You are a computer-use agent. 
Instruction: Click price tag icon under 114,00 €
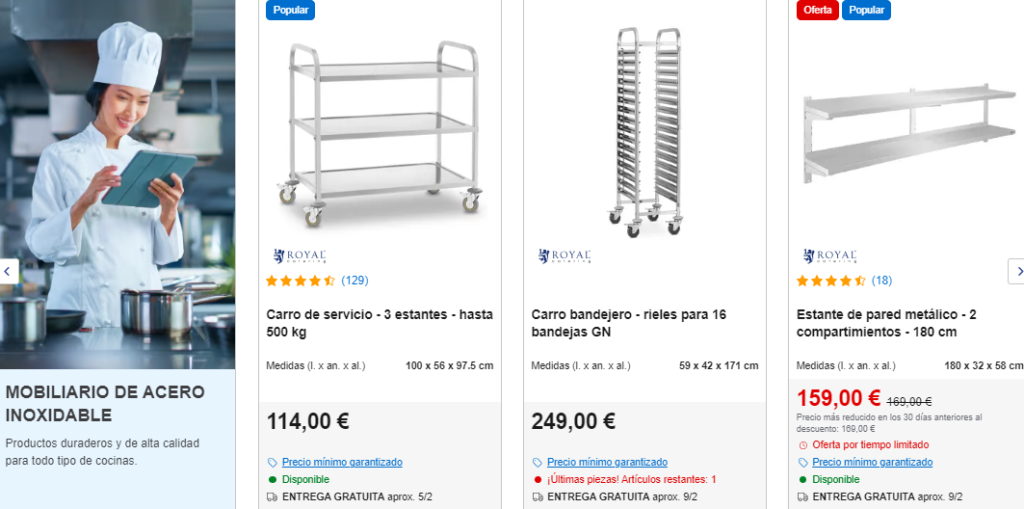pos(272,463)
